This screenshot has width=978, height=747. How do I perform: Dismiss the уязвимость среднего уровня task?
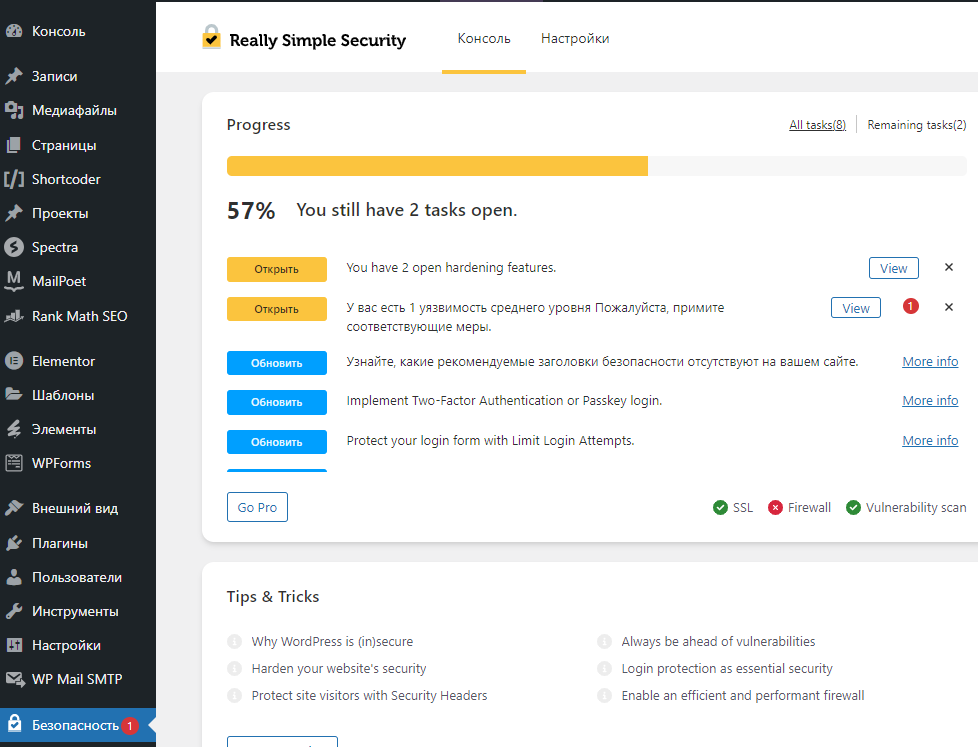(949, 307)
